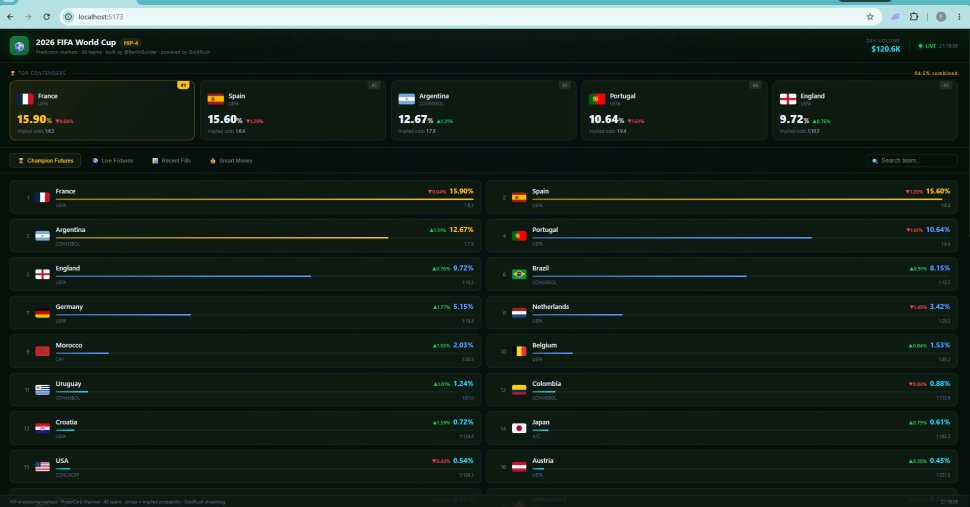
Task: Click the Spain 15.60% value in list row
Action: pyautogui.click(x=938, y=191)
